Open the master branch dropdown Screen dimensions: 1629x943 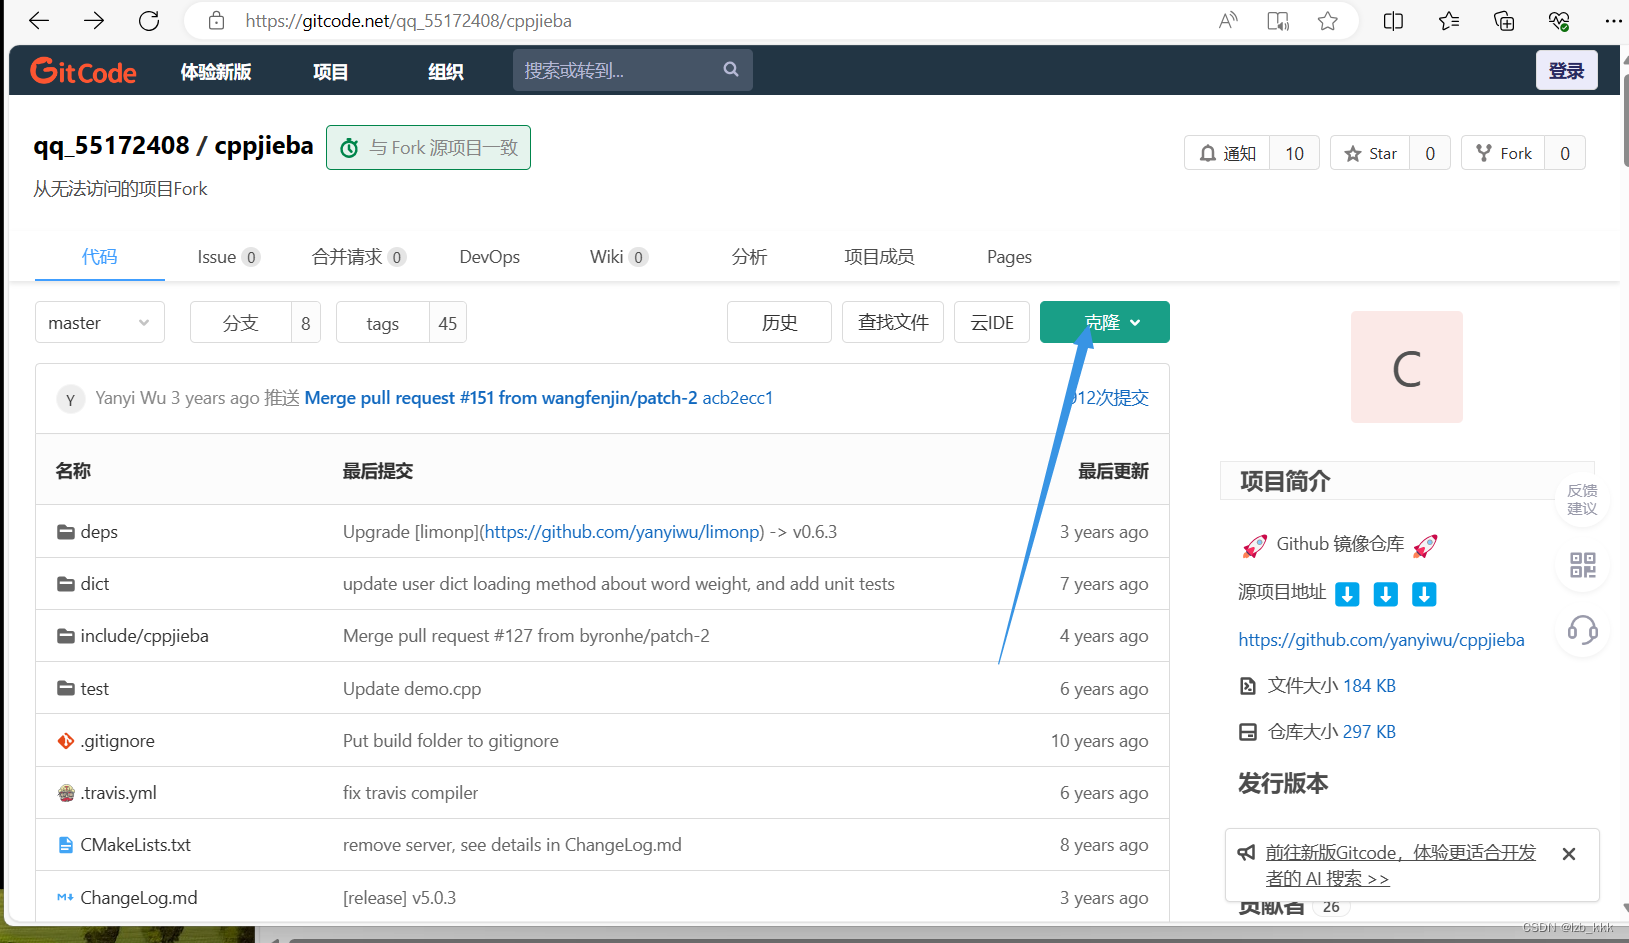pos(100,323)
